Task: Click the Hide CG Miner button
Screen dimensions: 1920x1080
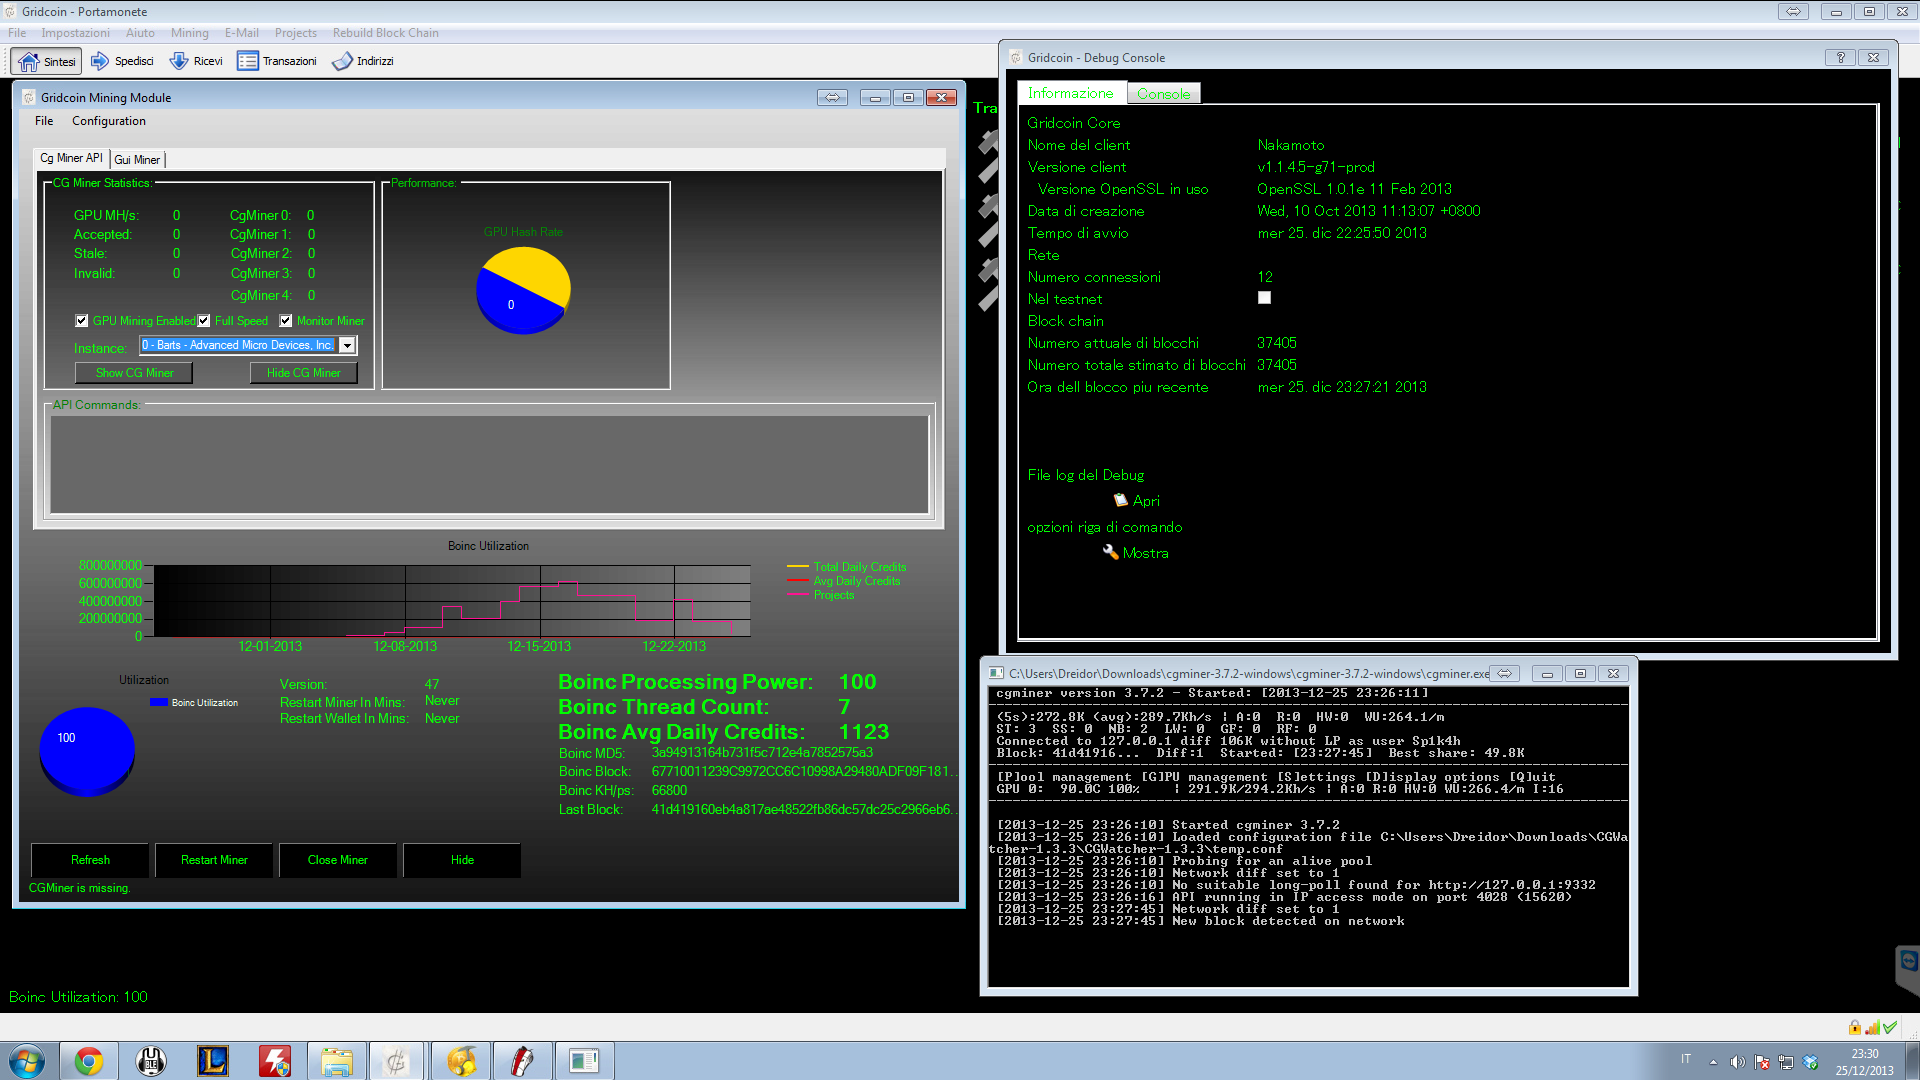Action: (x=304, y=373)
